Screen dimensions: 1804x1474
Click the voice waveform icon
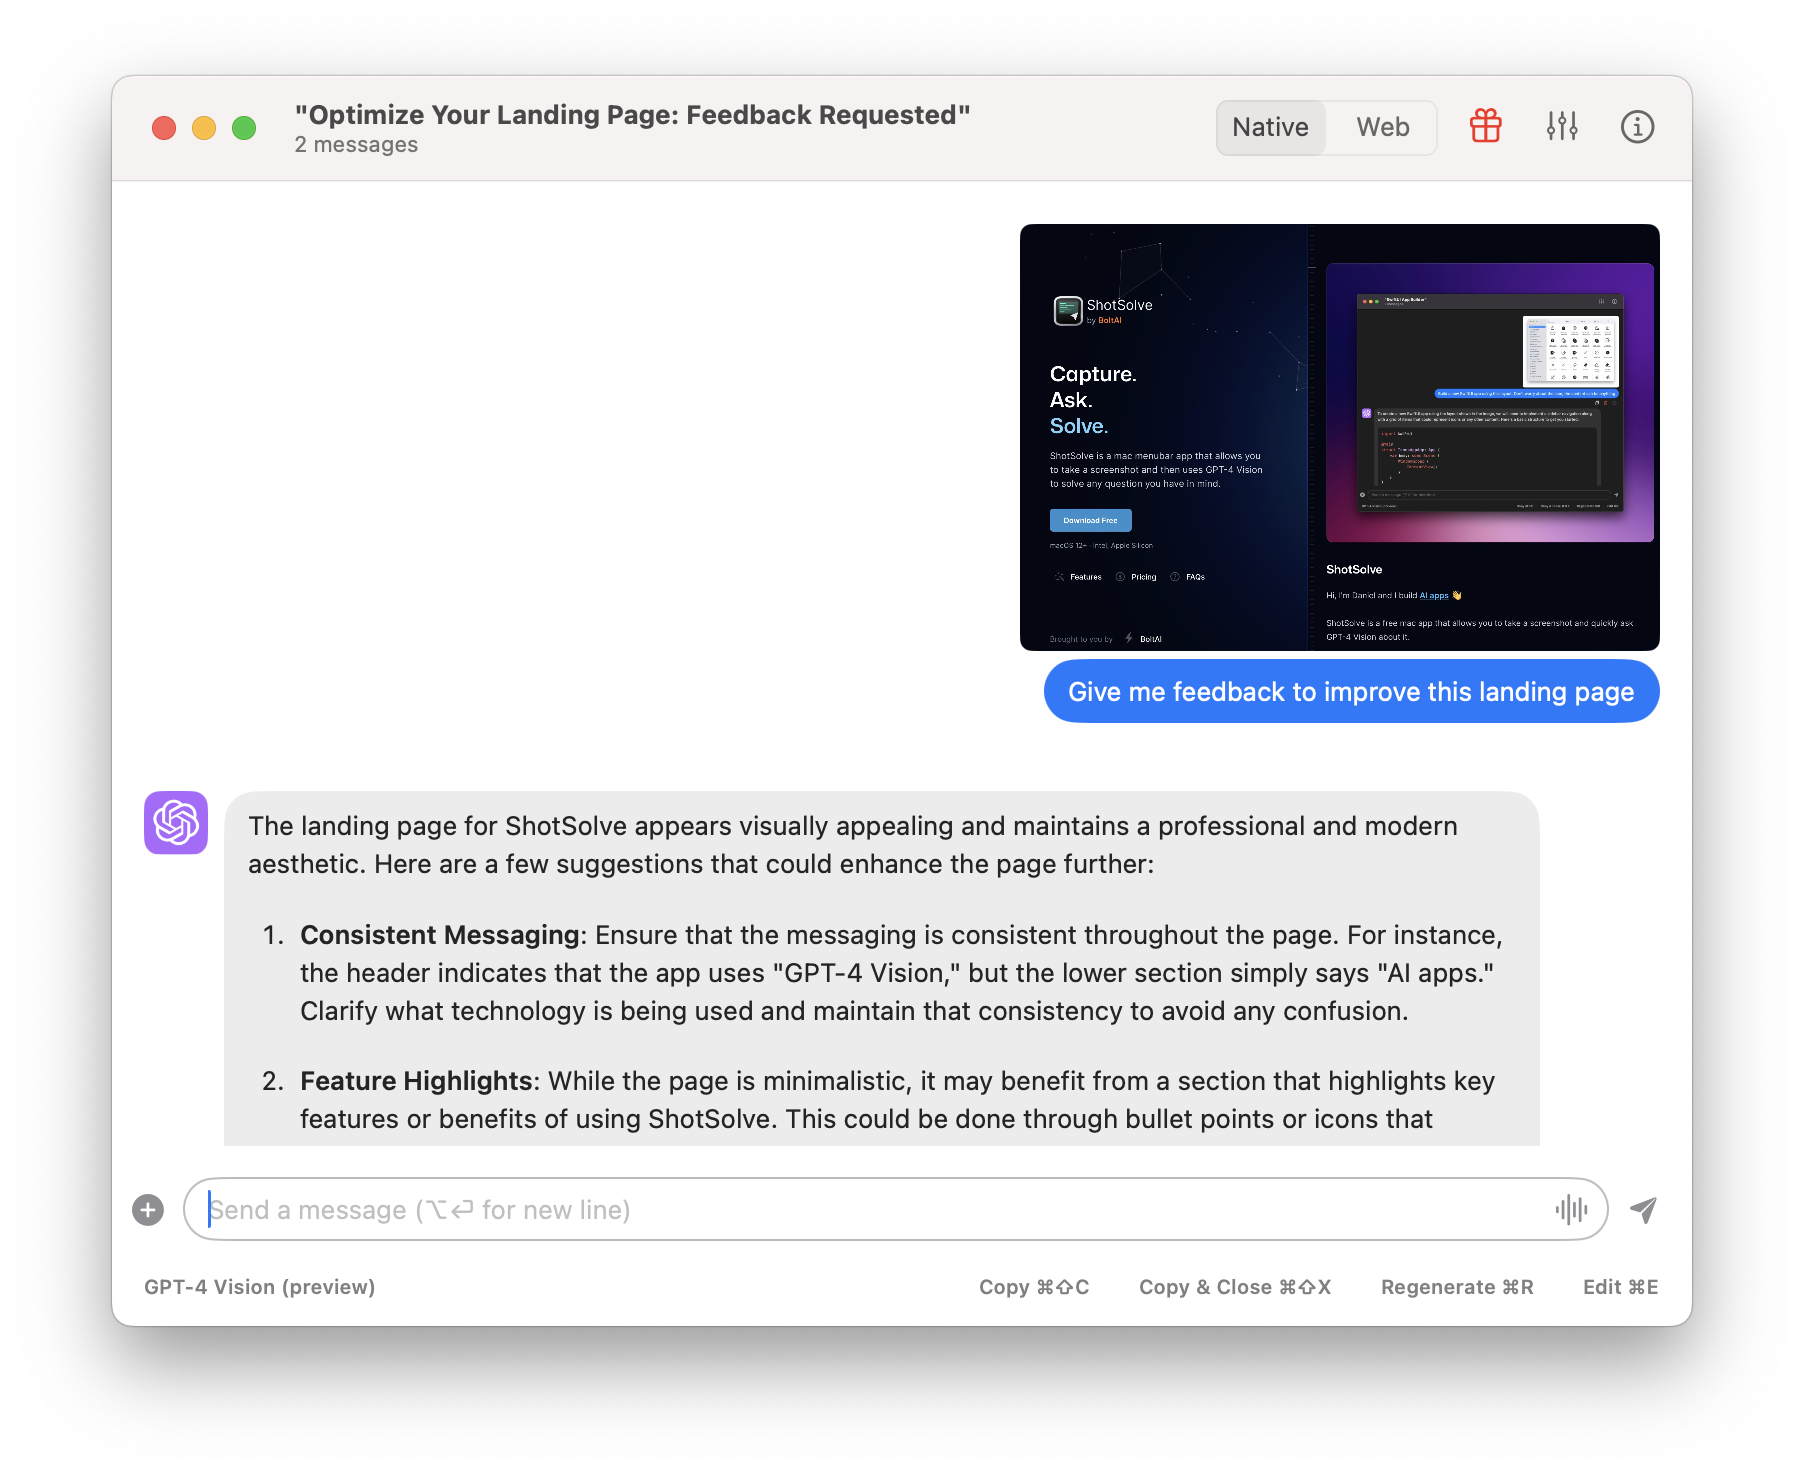1571,1210
